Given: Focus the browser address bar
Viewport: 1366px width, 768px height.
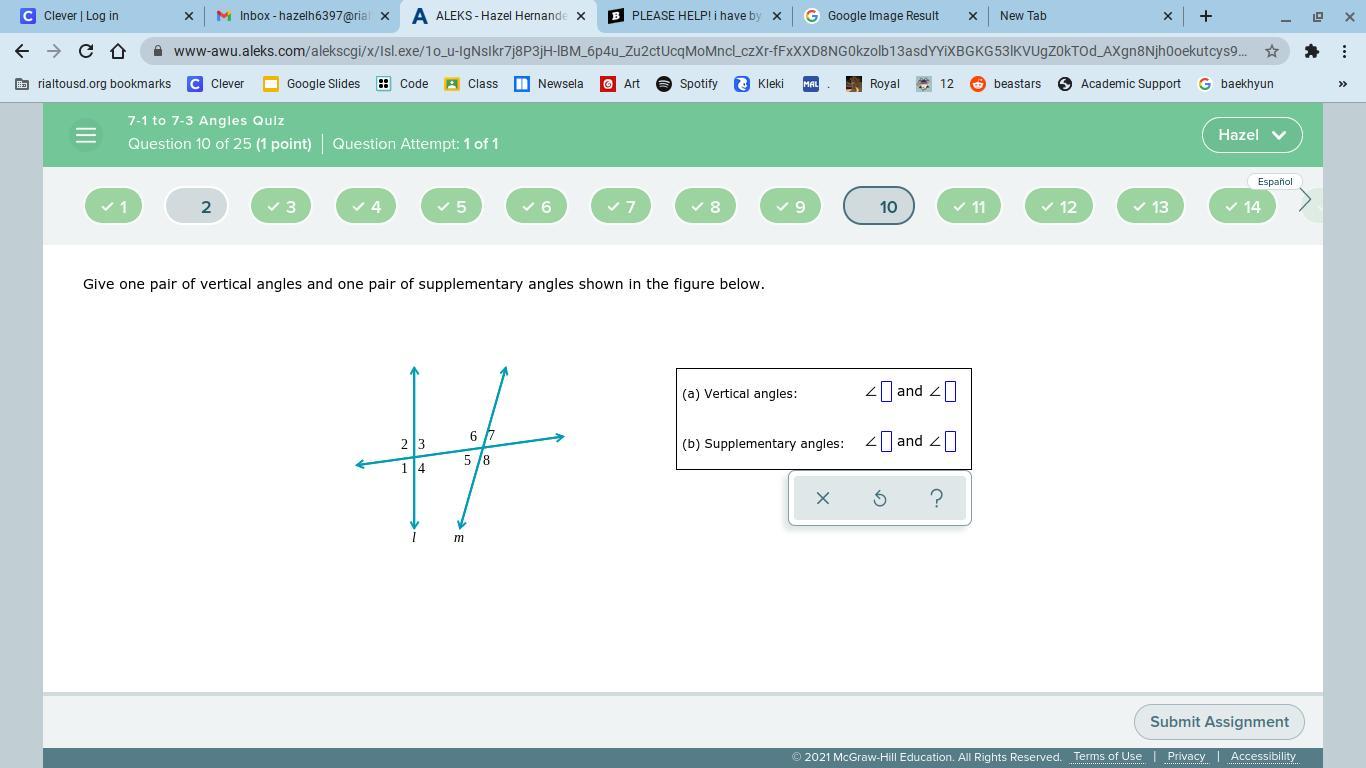Looking at the screenshot, I should (x=709, y=51).
